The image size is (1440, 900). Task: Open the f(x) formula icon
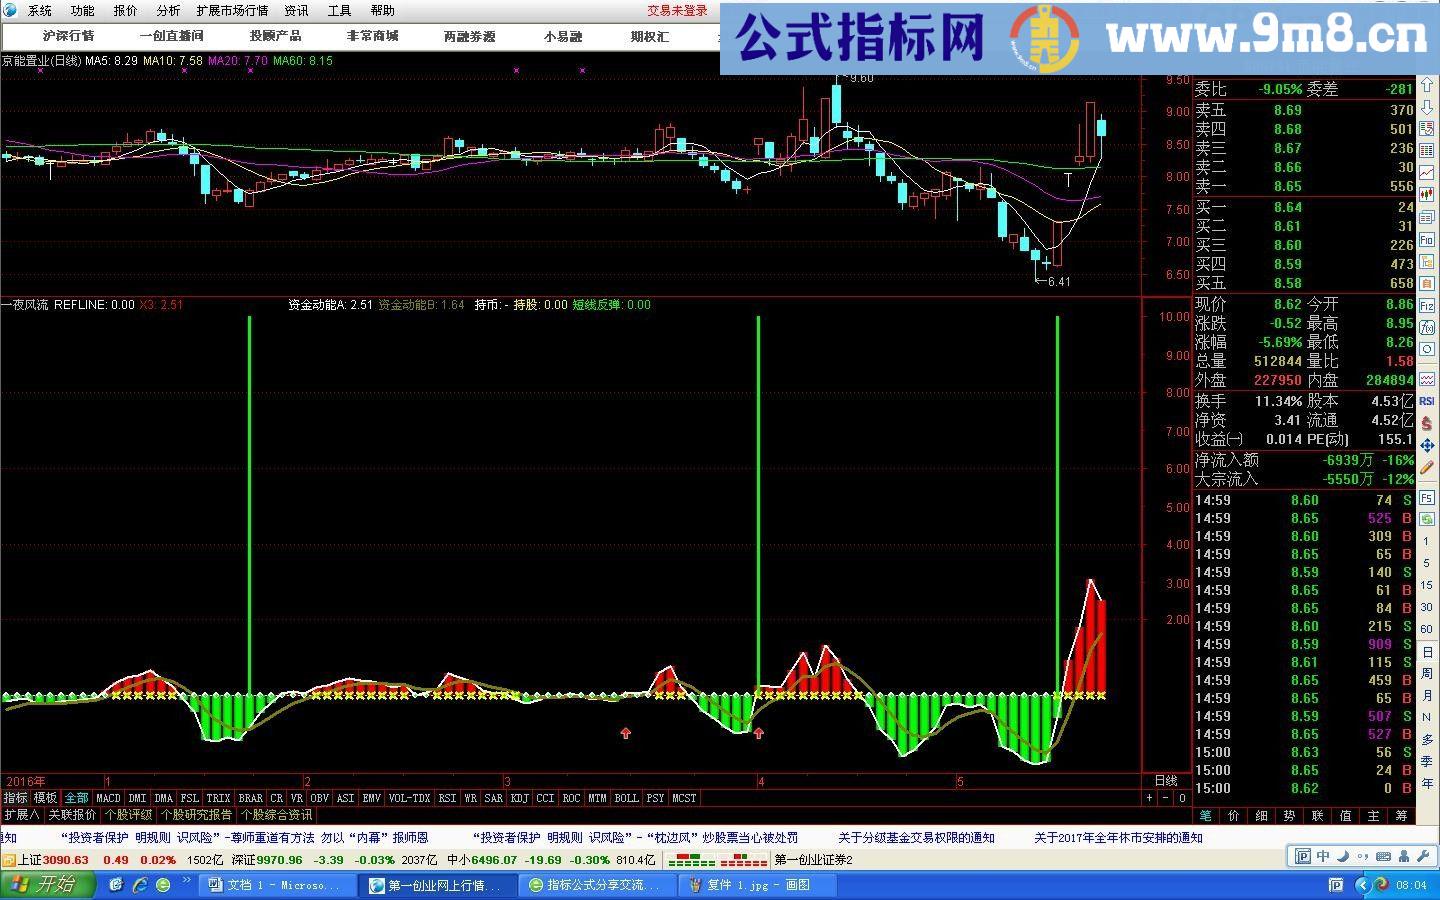pyautogui.click(x=1426, y=327)
